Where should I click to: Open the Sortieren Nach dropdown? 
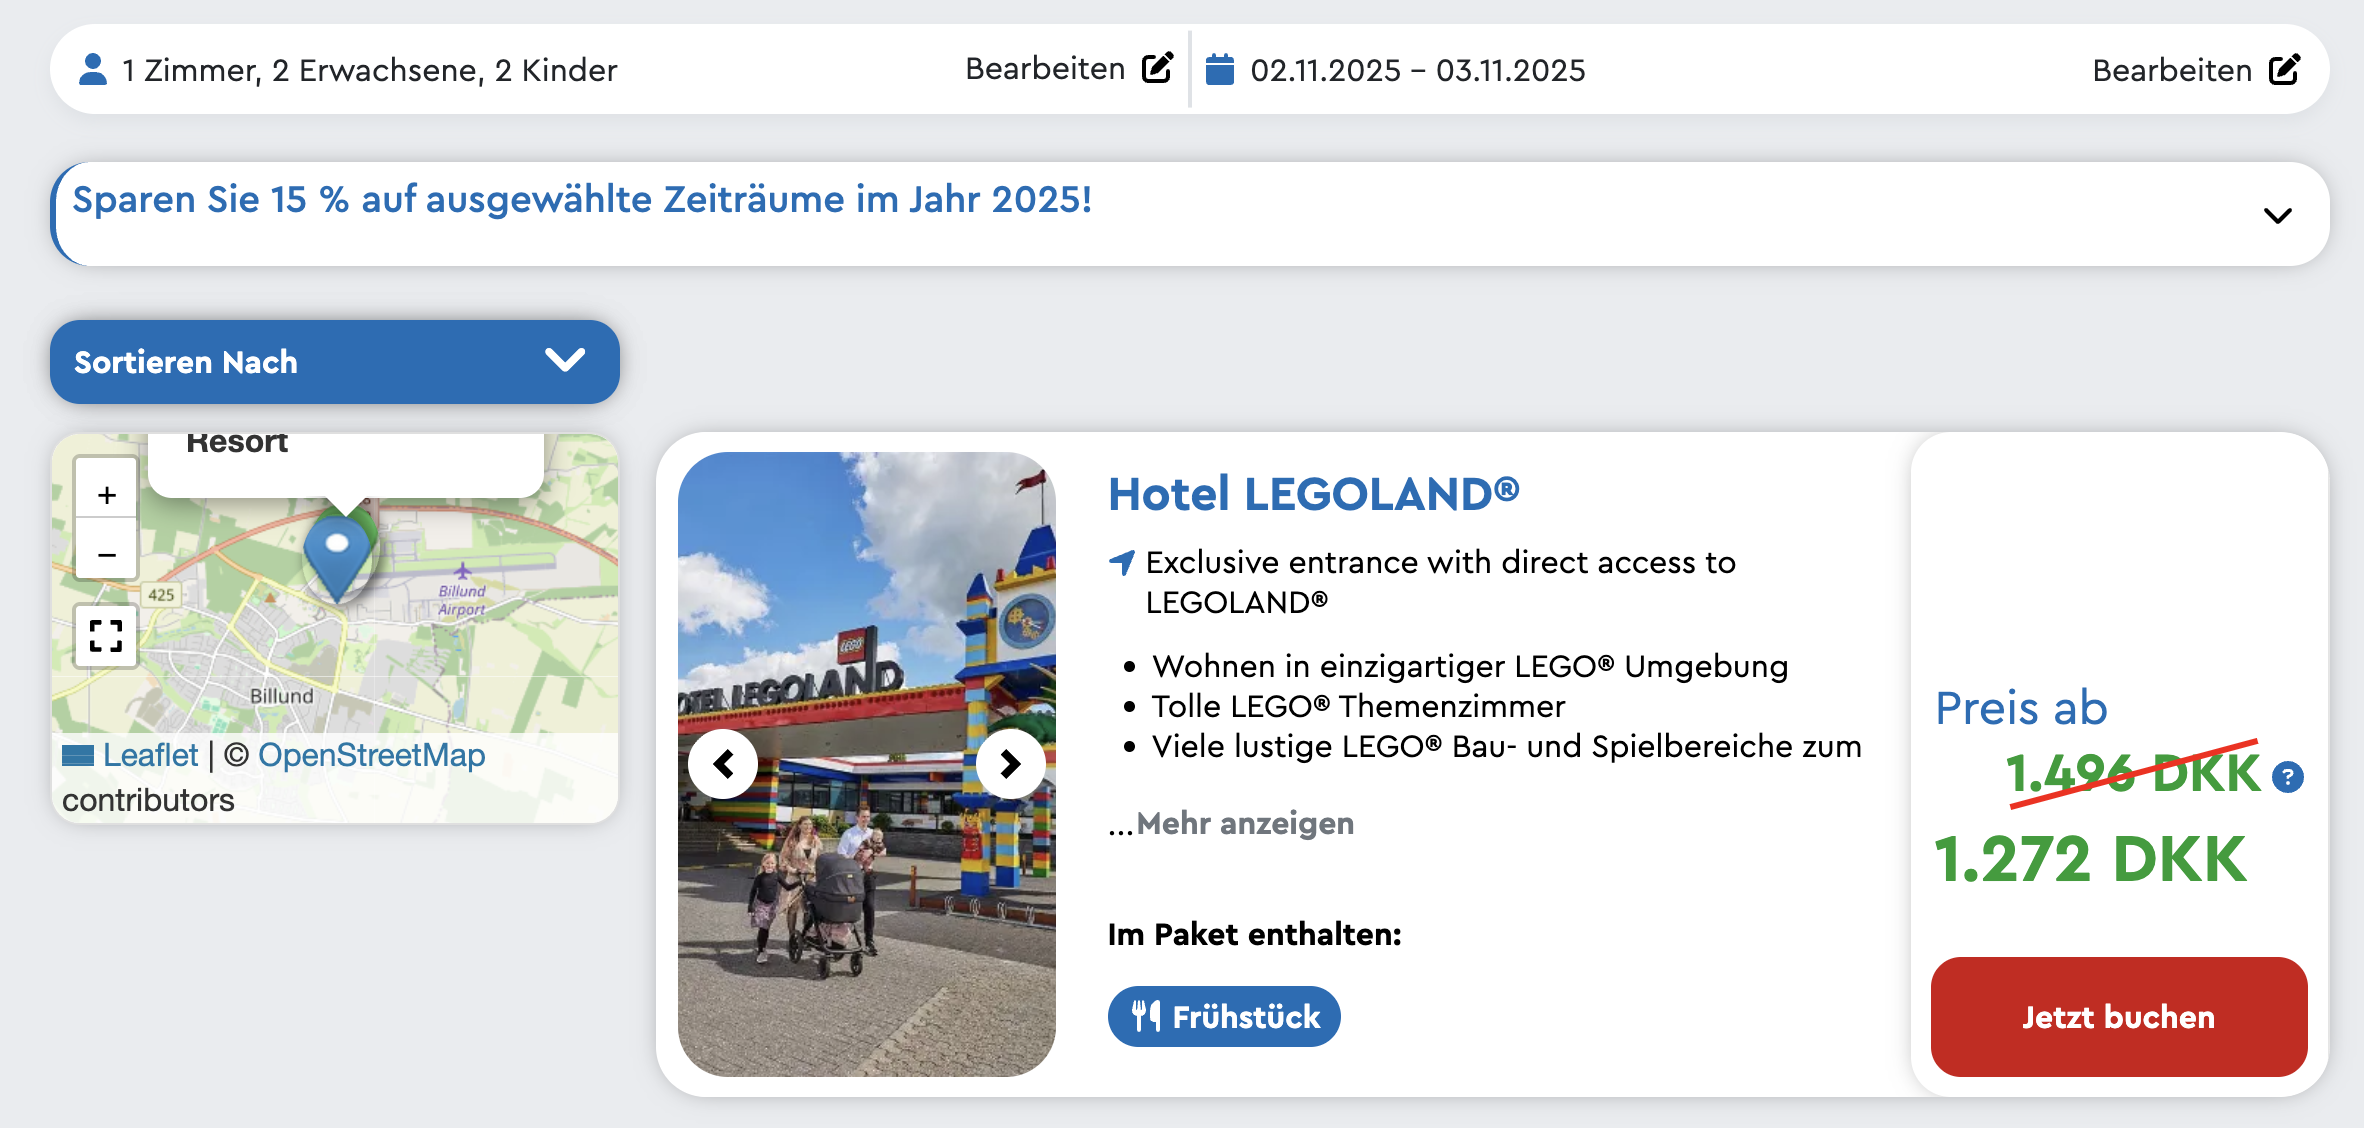tap(335, 362)
